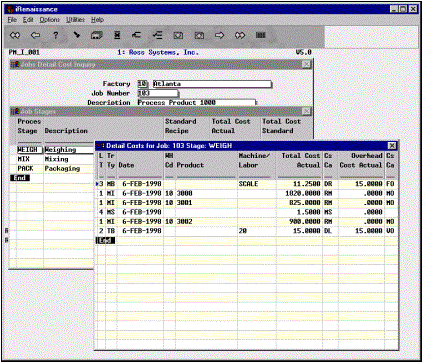
Task: Close the Job Stages window
Action: [x=306, y=111]
